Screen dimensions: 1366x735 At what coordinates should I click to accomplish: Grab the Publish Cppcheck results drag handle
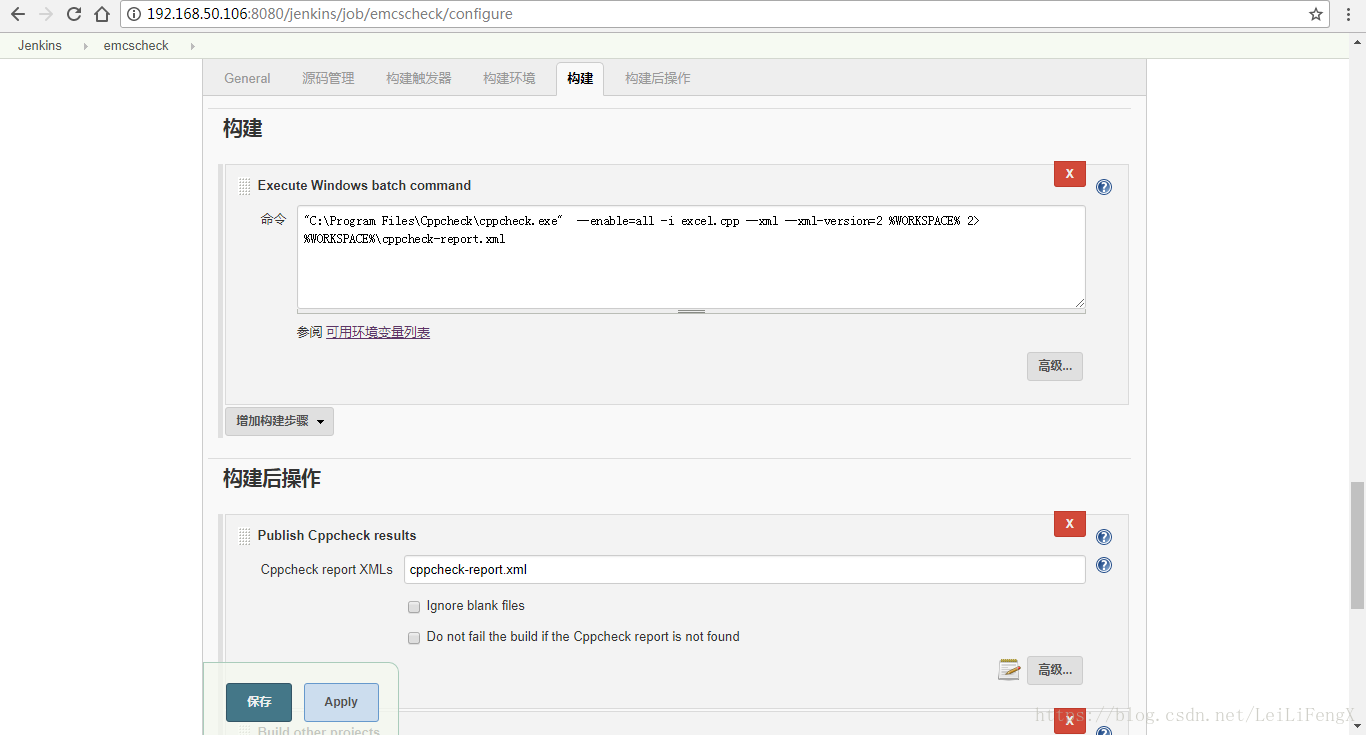click(x=245, y=536)
